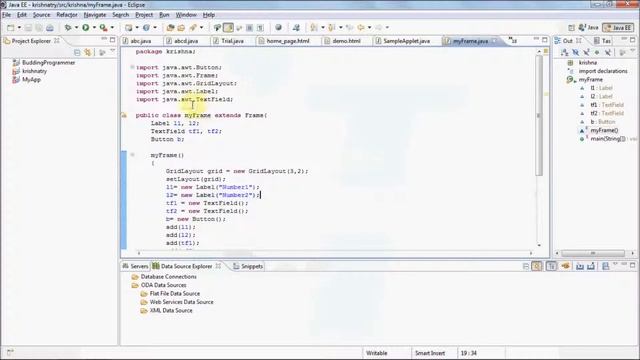Image resolution: width=640 pixels, height=360 pixels.
Task: Click the External Tools run icon
Action: click(103, 28)
